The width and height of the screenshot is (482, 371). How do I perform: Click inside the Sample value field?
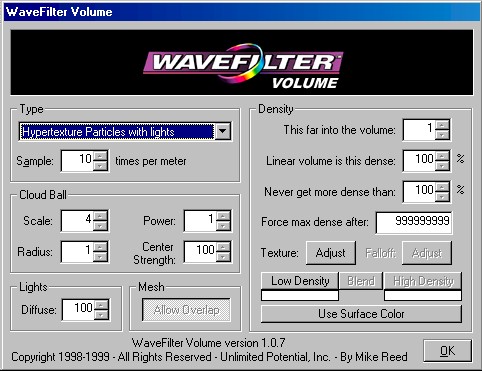pos(77,161)
